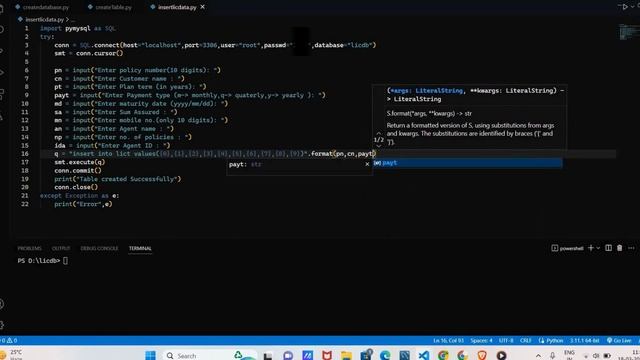Click the smt.execute(q) code line
Viewport: 640px width, 360px height.
tap(80, 162)
